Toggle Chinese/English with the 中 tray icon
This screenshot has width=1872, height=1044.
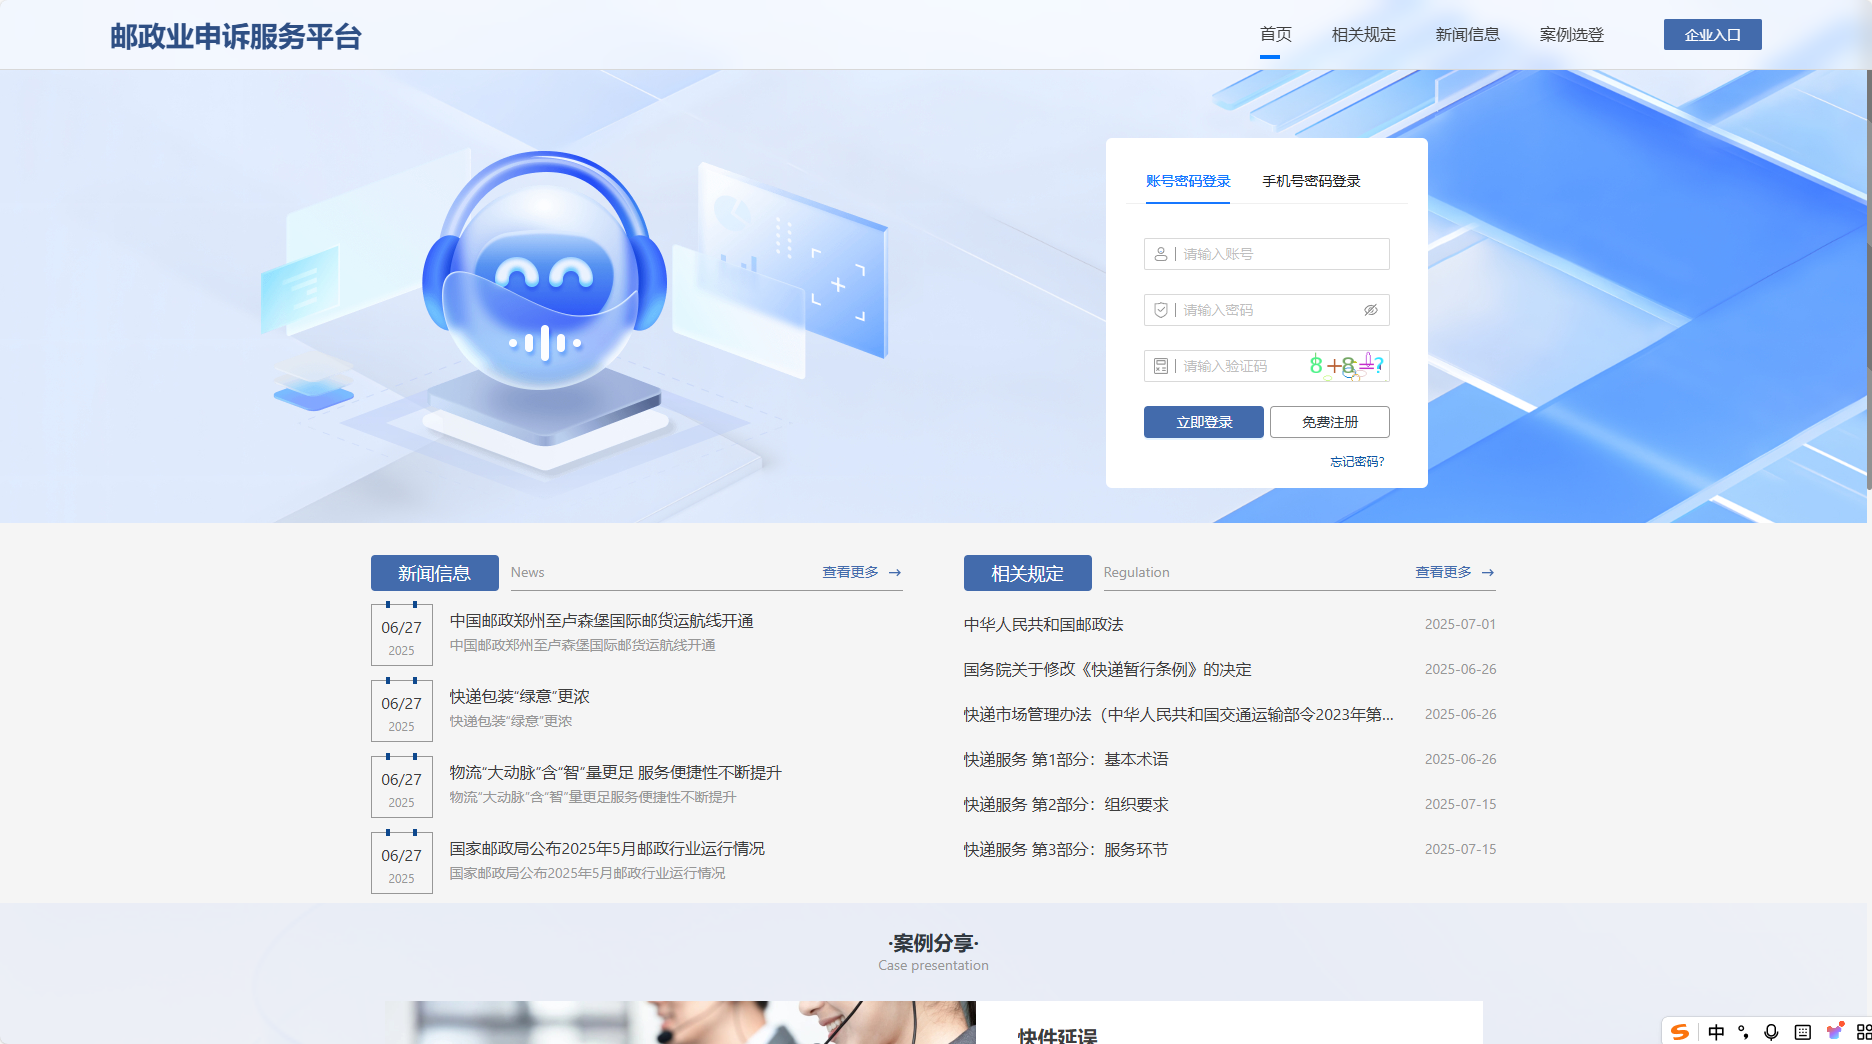tap(1716, 1031)
